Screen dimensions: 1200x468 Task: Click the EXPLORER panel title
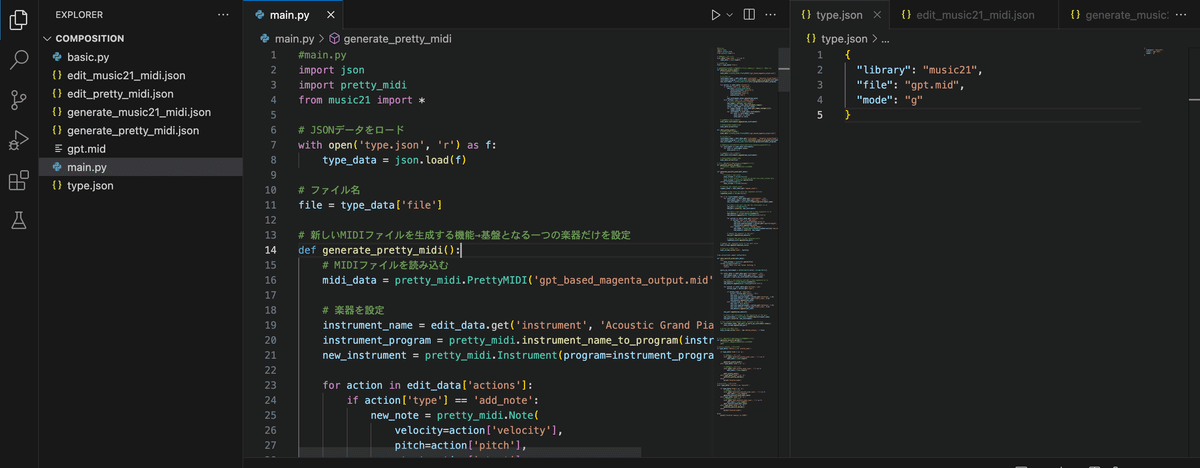[x=79, y=15]
